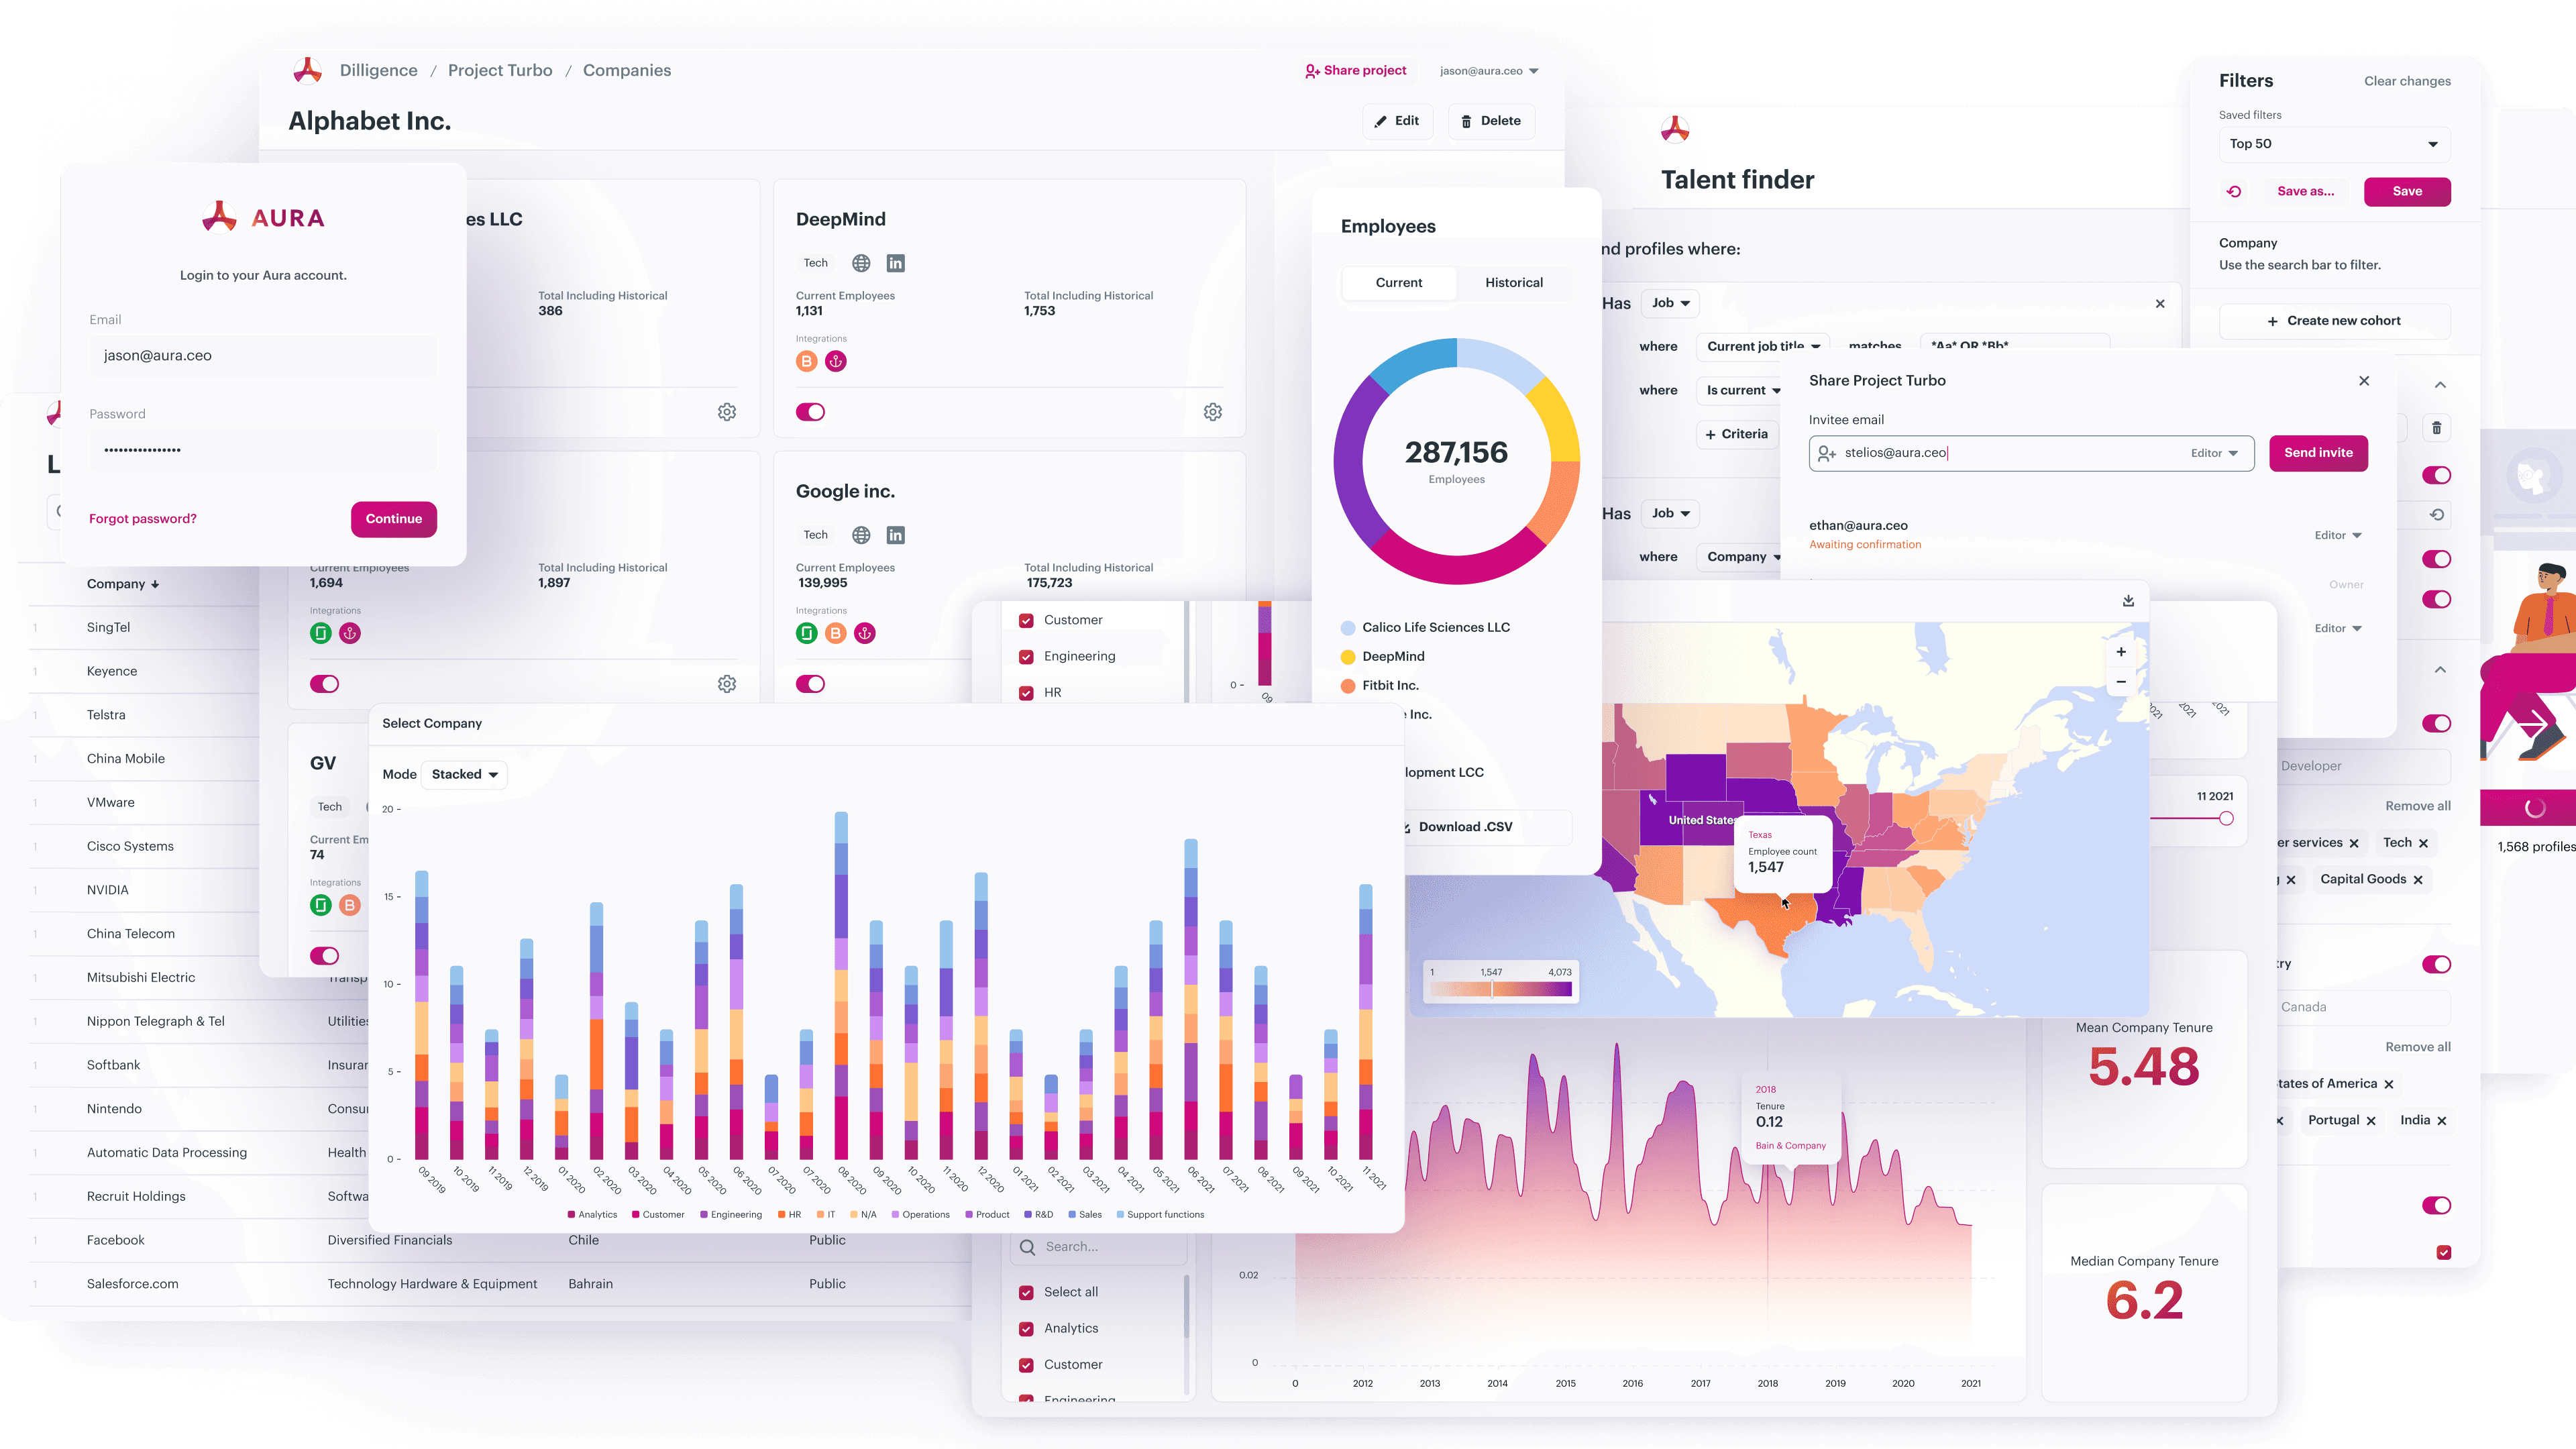Click Continue on login form
2576x1449 pixels.
point(394,519)
